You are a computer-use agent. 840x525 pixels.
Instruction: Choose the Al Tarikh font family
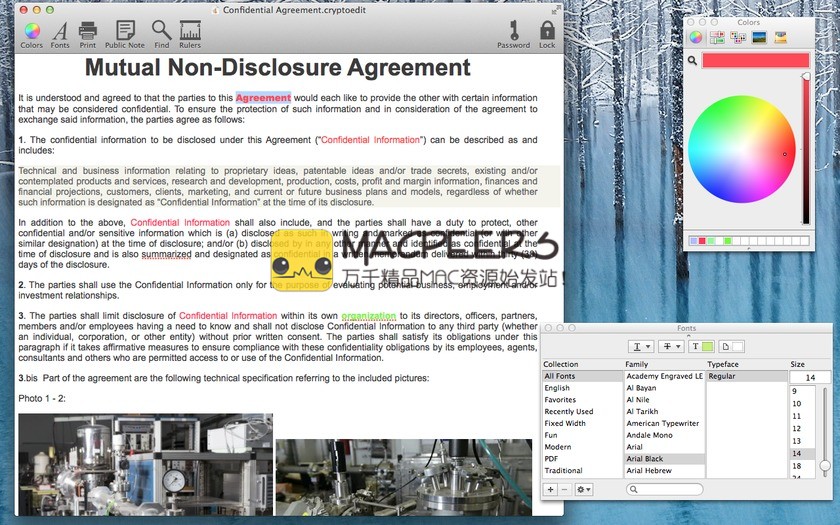pos(665,411)
